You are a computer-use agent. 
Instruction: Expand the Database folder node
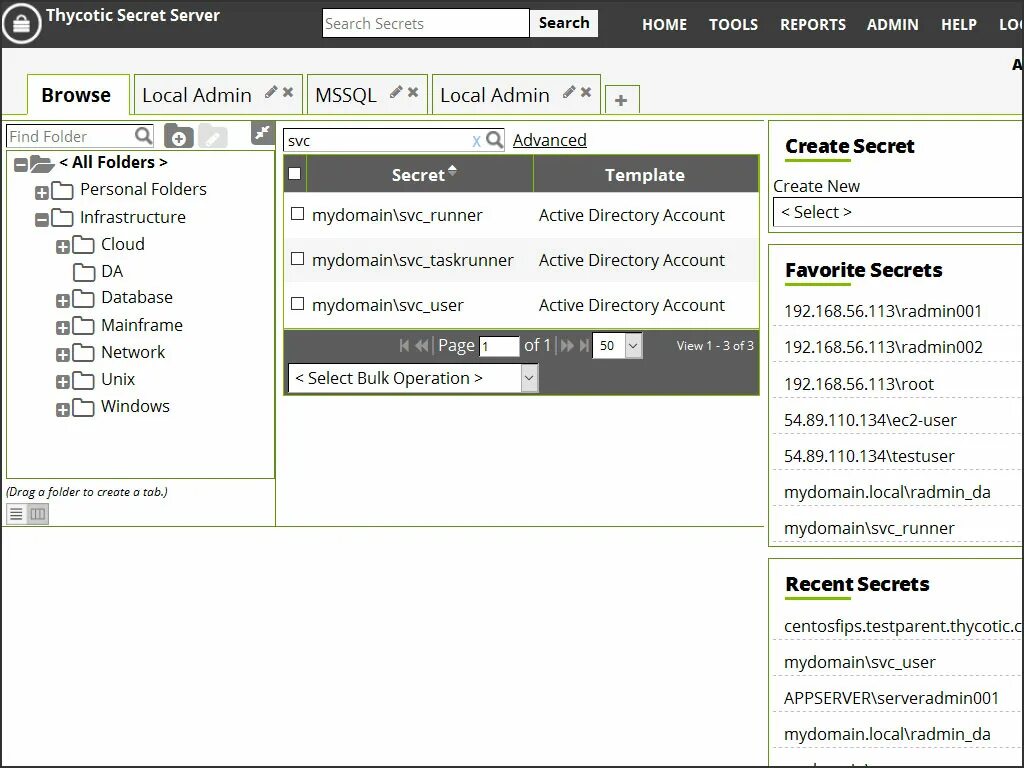(63, 300)
